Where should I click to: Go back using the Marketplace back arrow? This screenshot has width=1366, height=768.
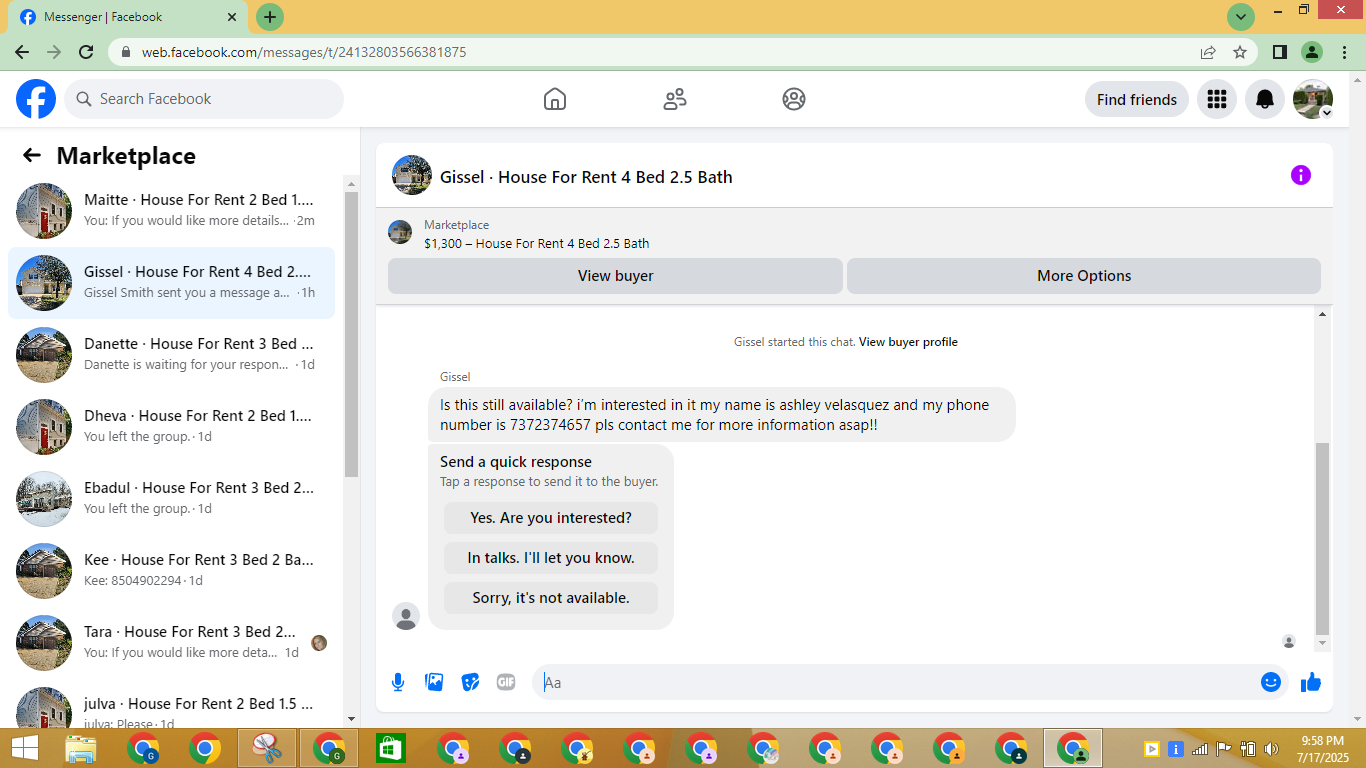[32, 155]
